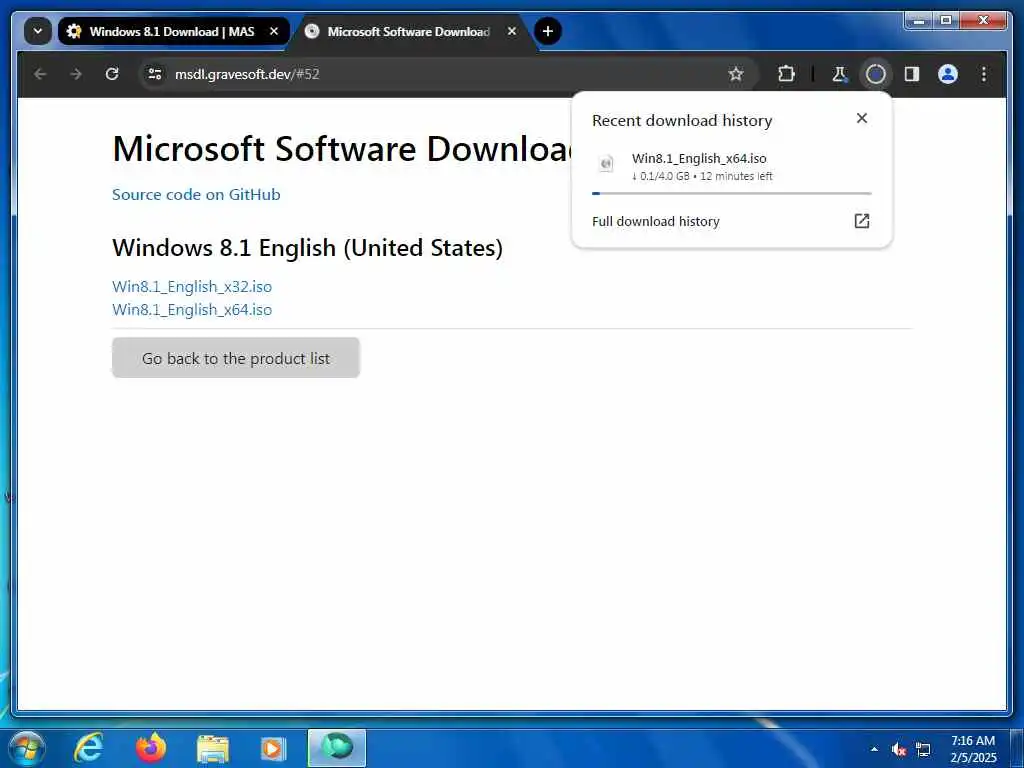1024x768 pixels.
Task: Toggle the downloads progress icon
Action: 876,74
